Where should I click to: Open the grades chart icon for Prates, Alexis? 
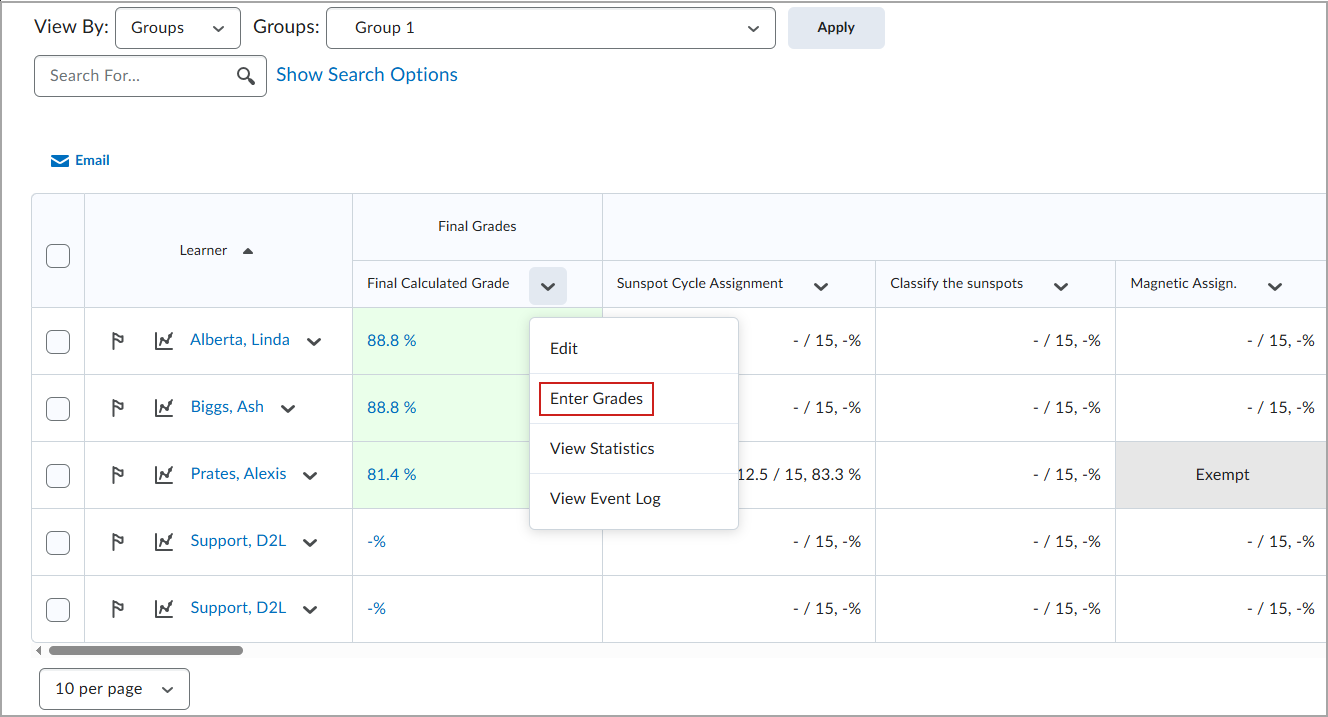[x=164, y=473]
